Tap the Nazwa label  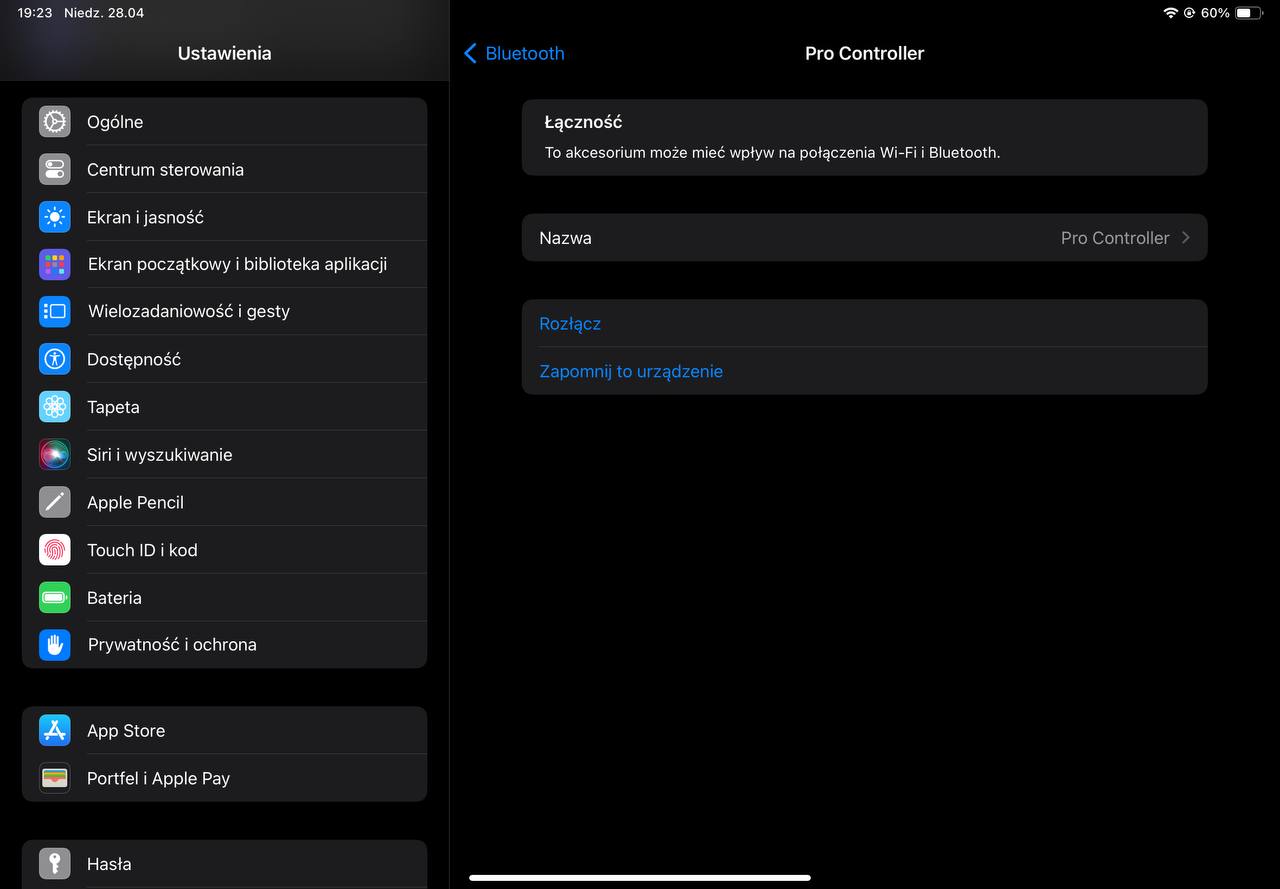point(565,238)
